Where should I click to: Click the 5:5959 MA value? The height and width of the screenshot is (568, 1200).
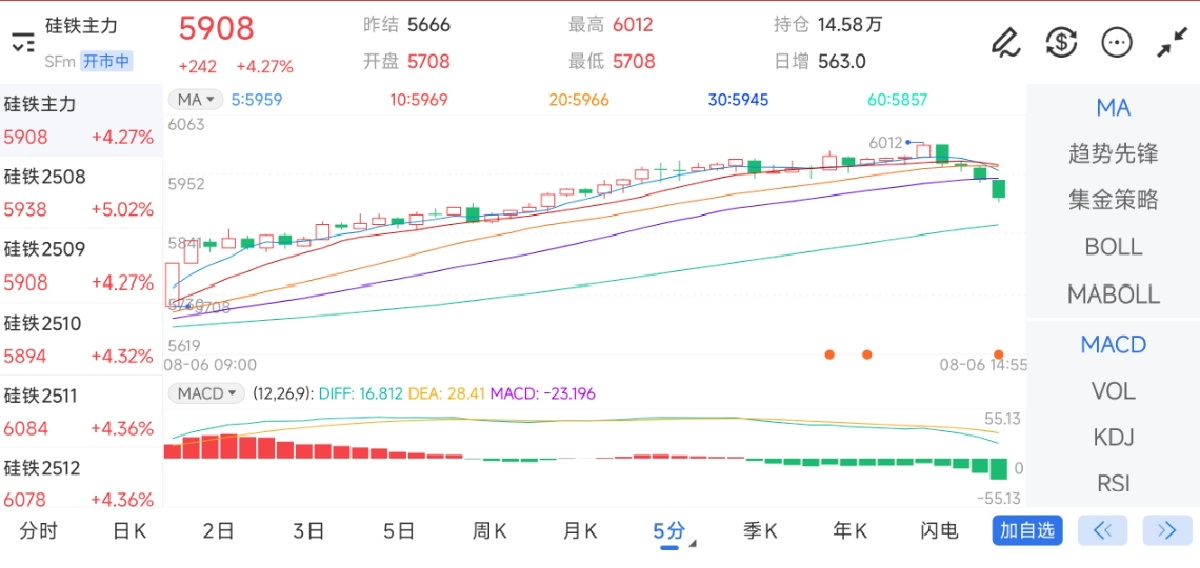[256, 100]
